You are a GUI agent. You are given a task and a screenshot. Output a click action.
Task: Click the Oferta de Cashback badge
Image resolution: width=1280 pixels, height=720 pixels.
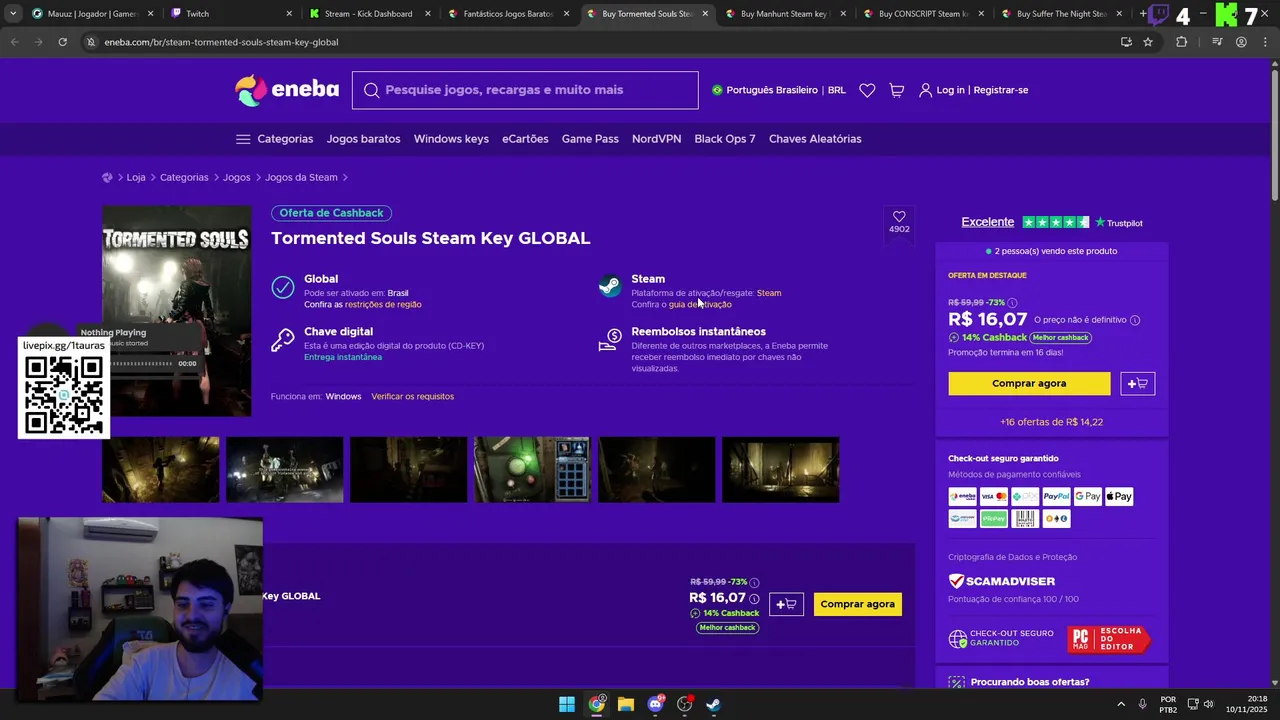click(x=331, y=213)
